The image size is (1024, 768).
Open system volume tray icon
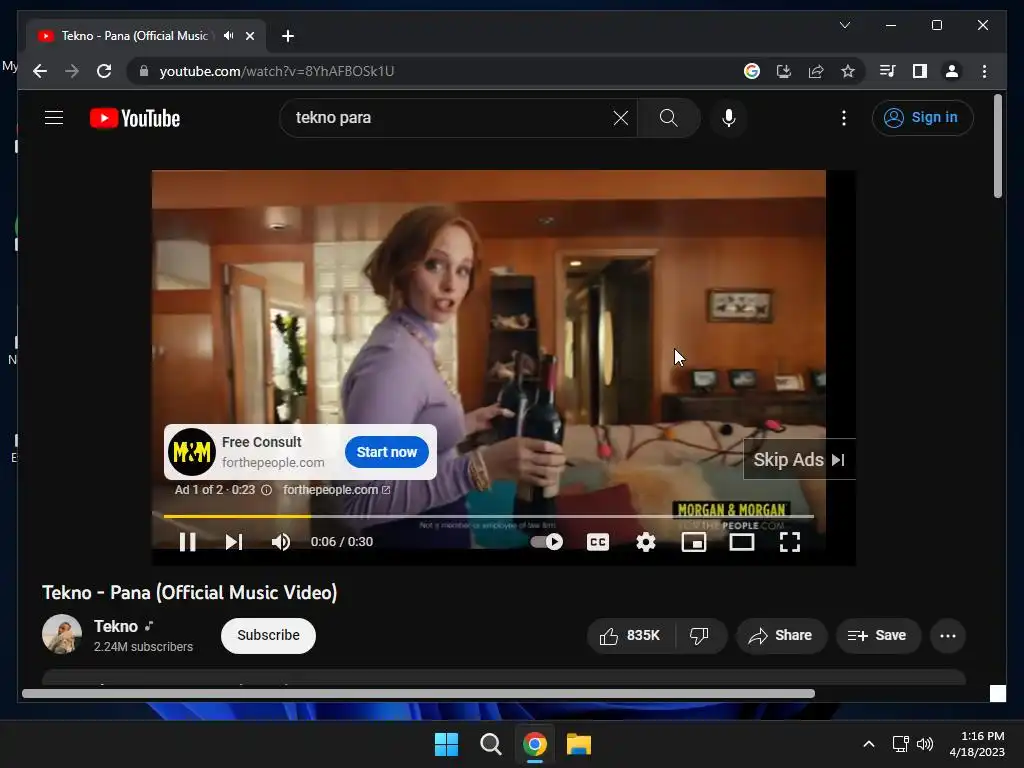tap(925, 744)
